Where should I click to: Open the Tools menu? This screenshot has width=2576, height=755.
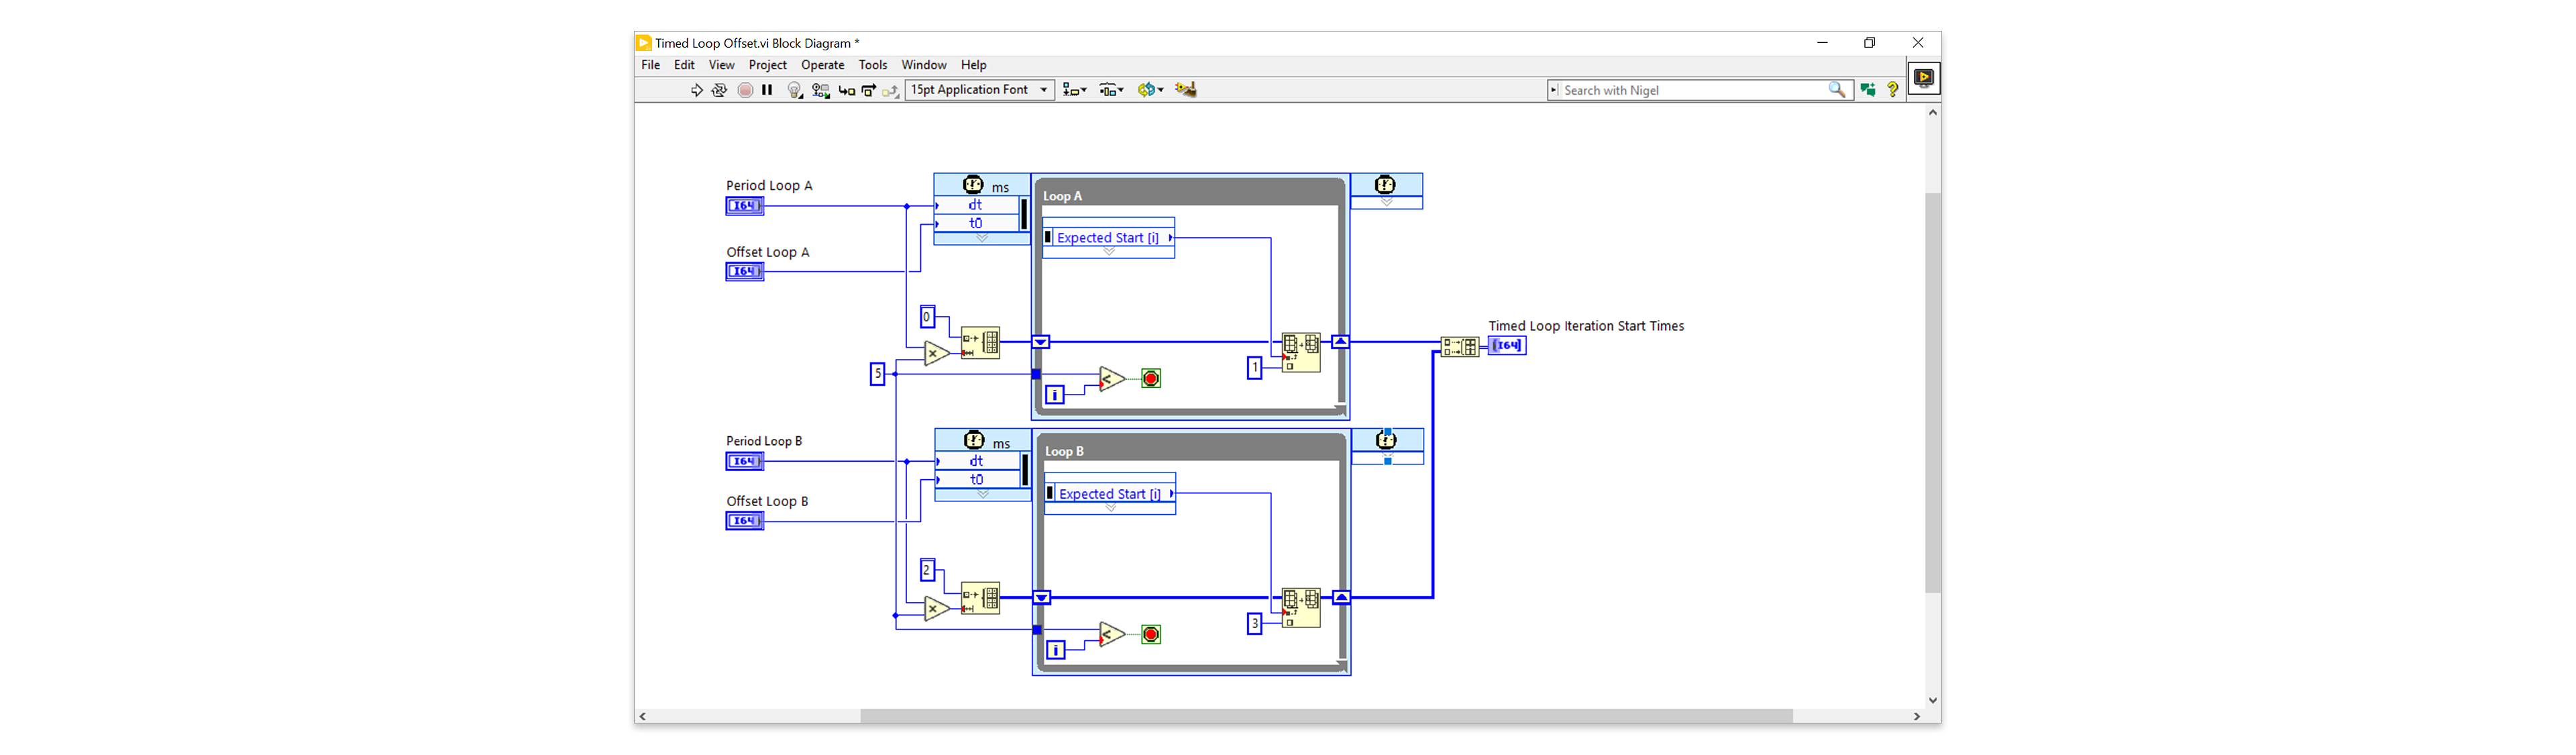point(872,65)
